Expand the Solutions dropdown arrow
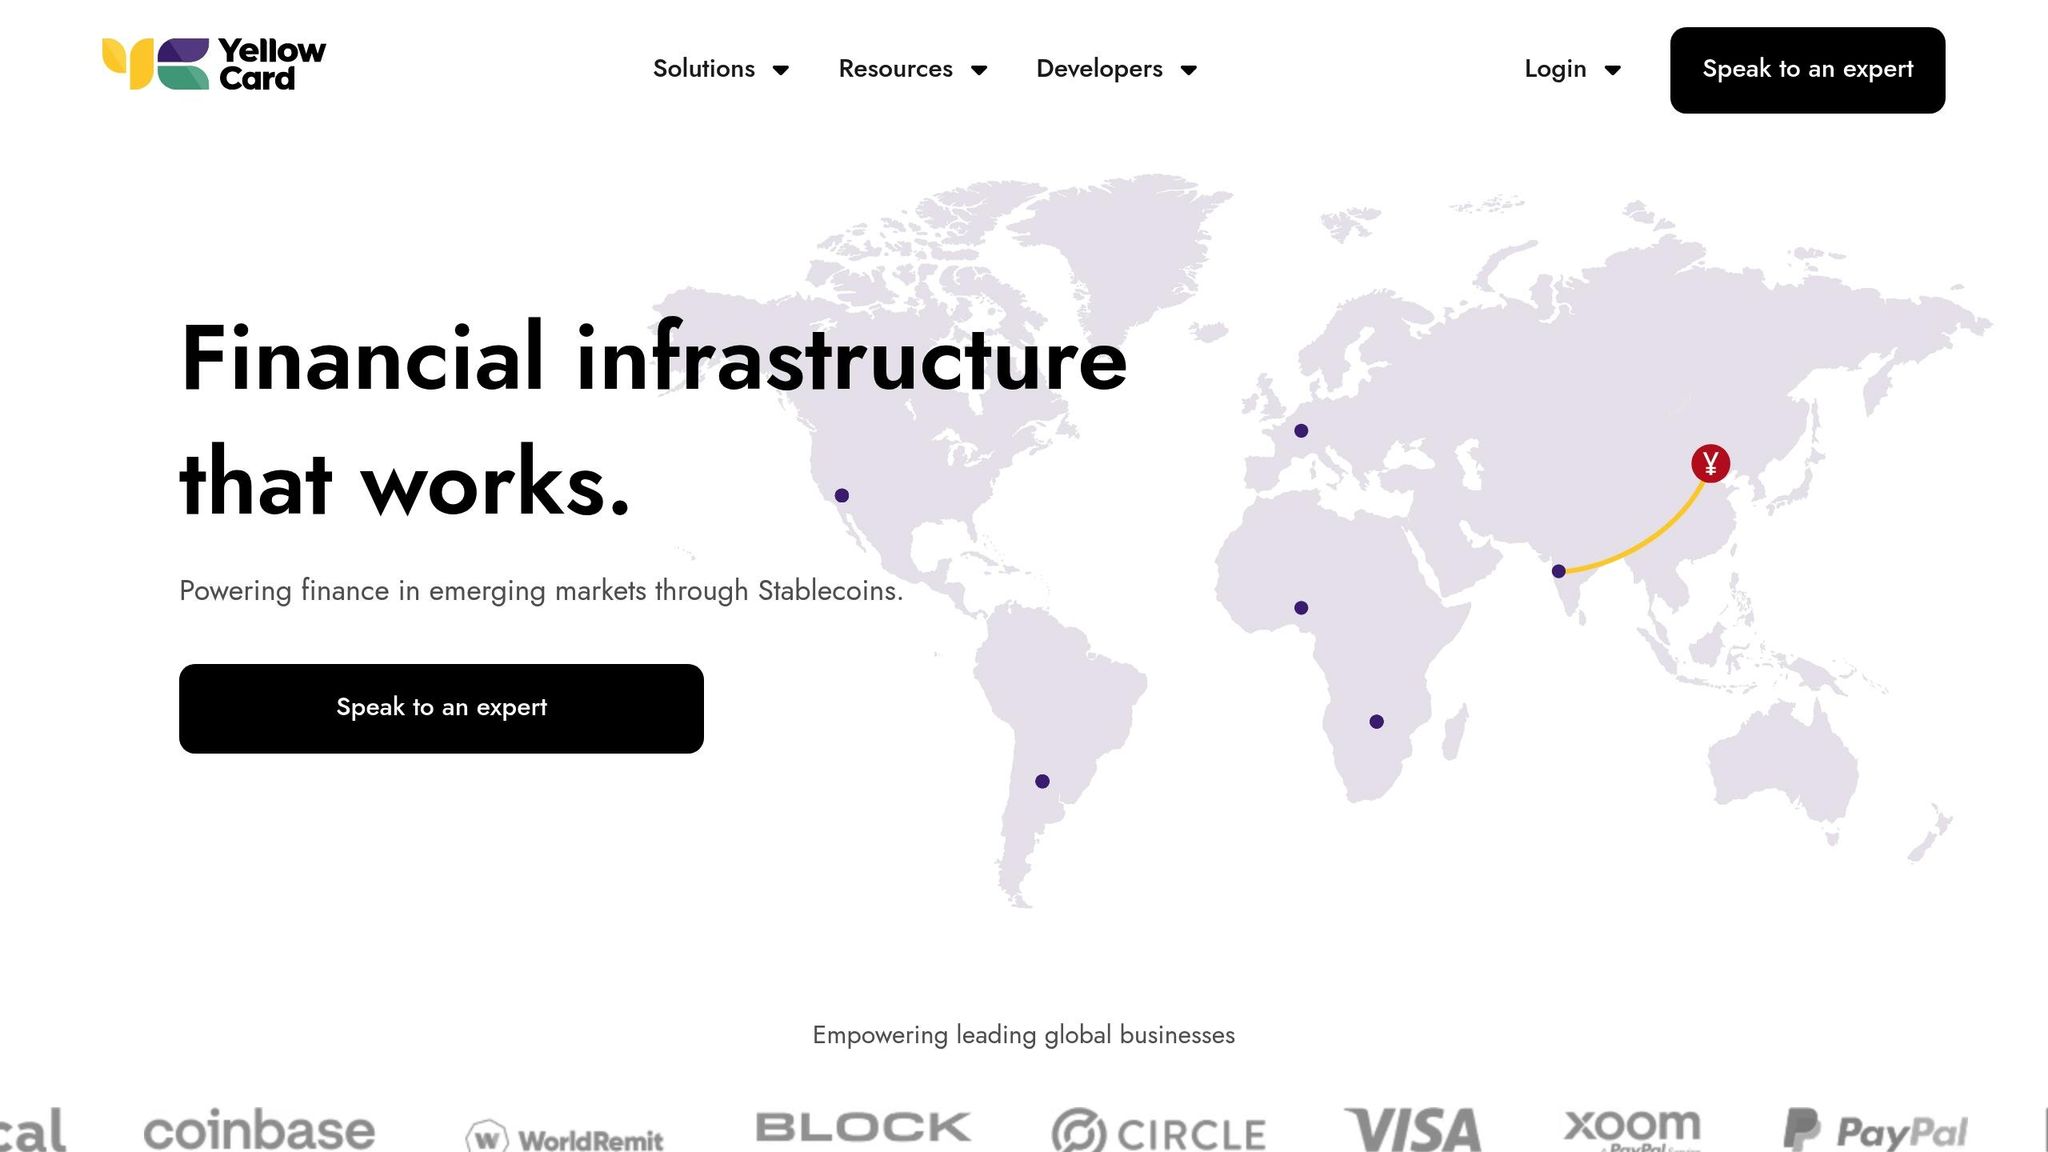This screenshot has width=2048, height=1152. pos(781,70)
